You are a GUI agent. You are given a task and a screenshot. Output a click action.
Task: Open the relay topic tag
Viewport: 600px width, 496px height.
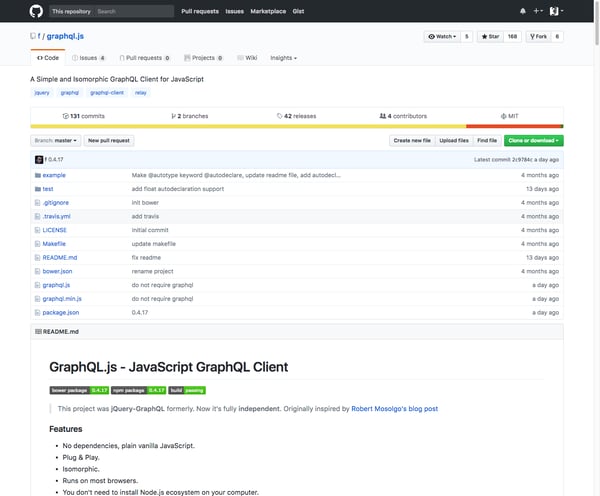140,93
